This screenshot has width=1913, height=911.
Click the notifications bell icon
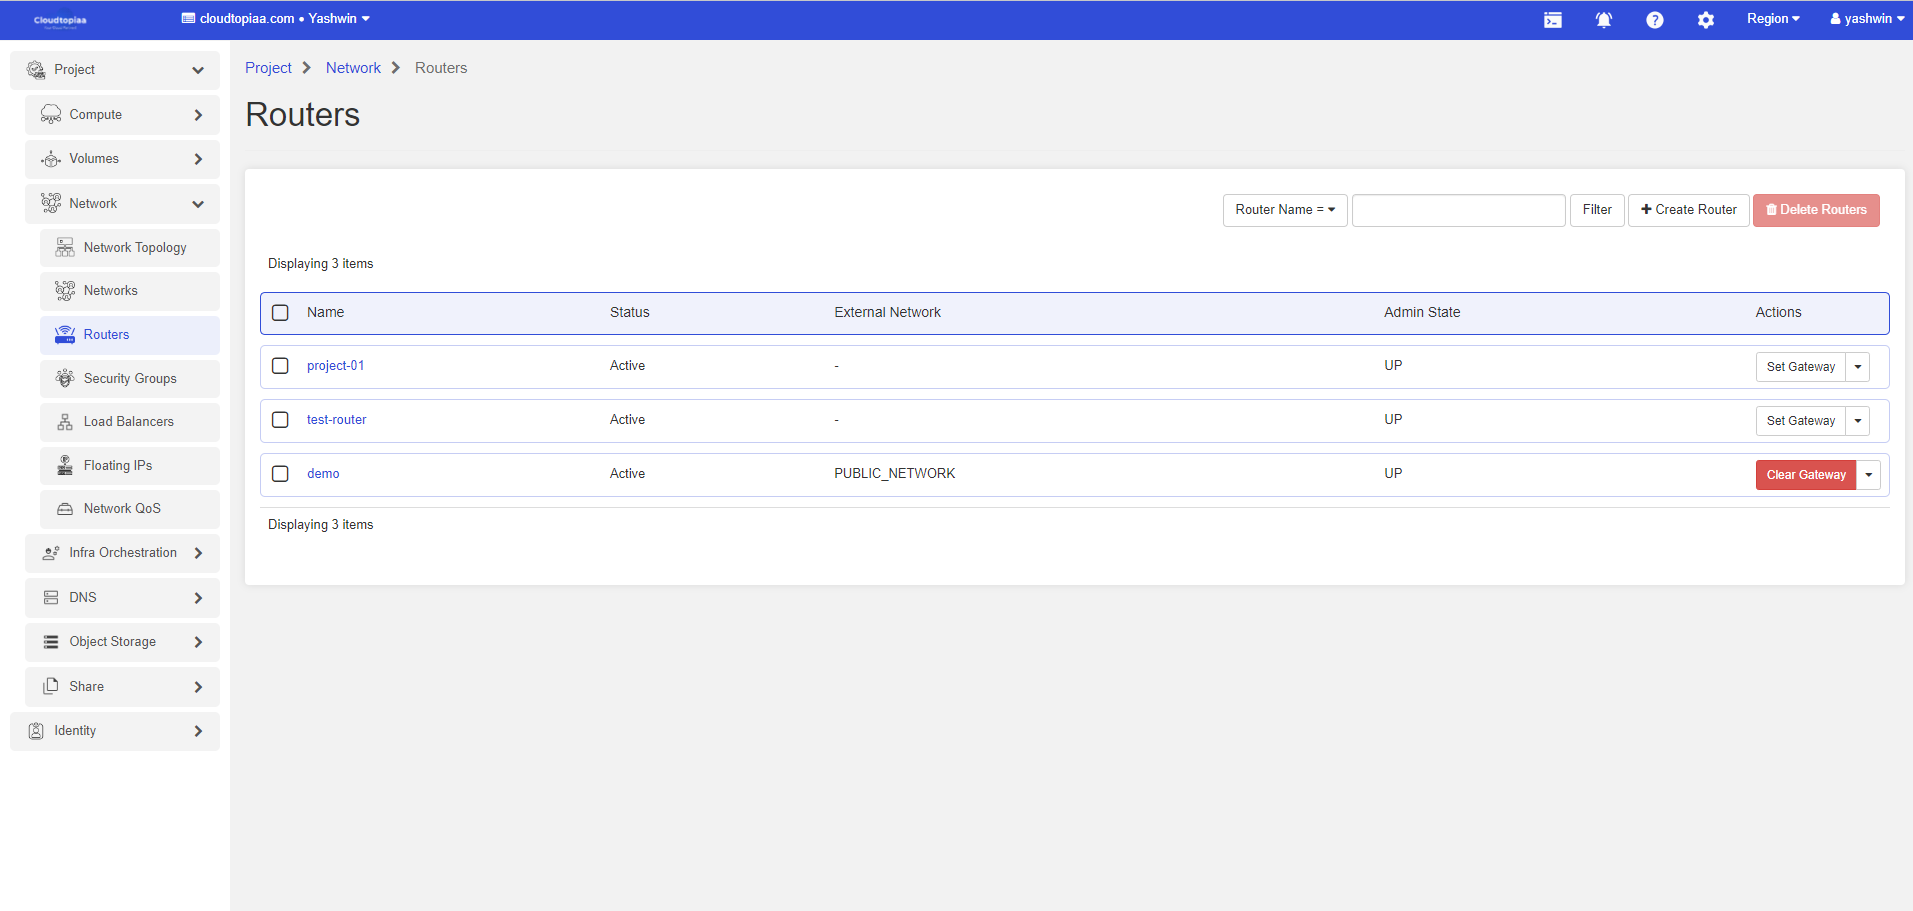coord(1603,20)
